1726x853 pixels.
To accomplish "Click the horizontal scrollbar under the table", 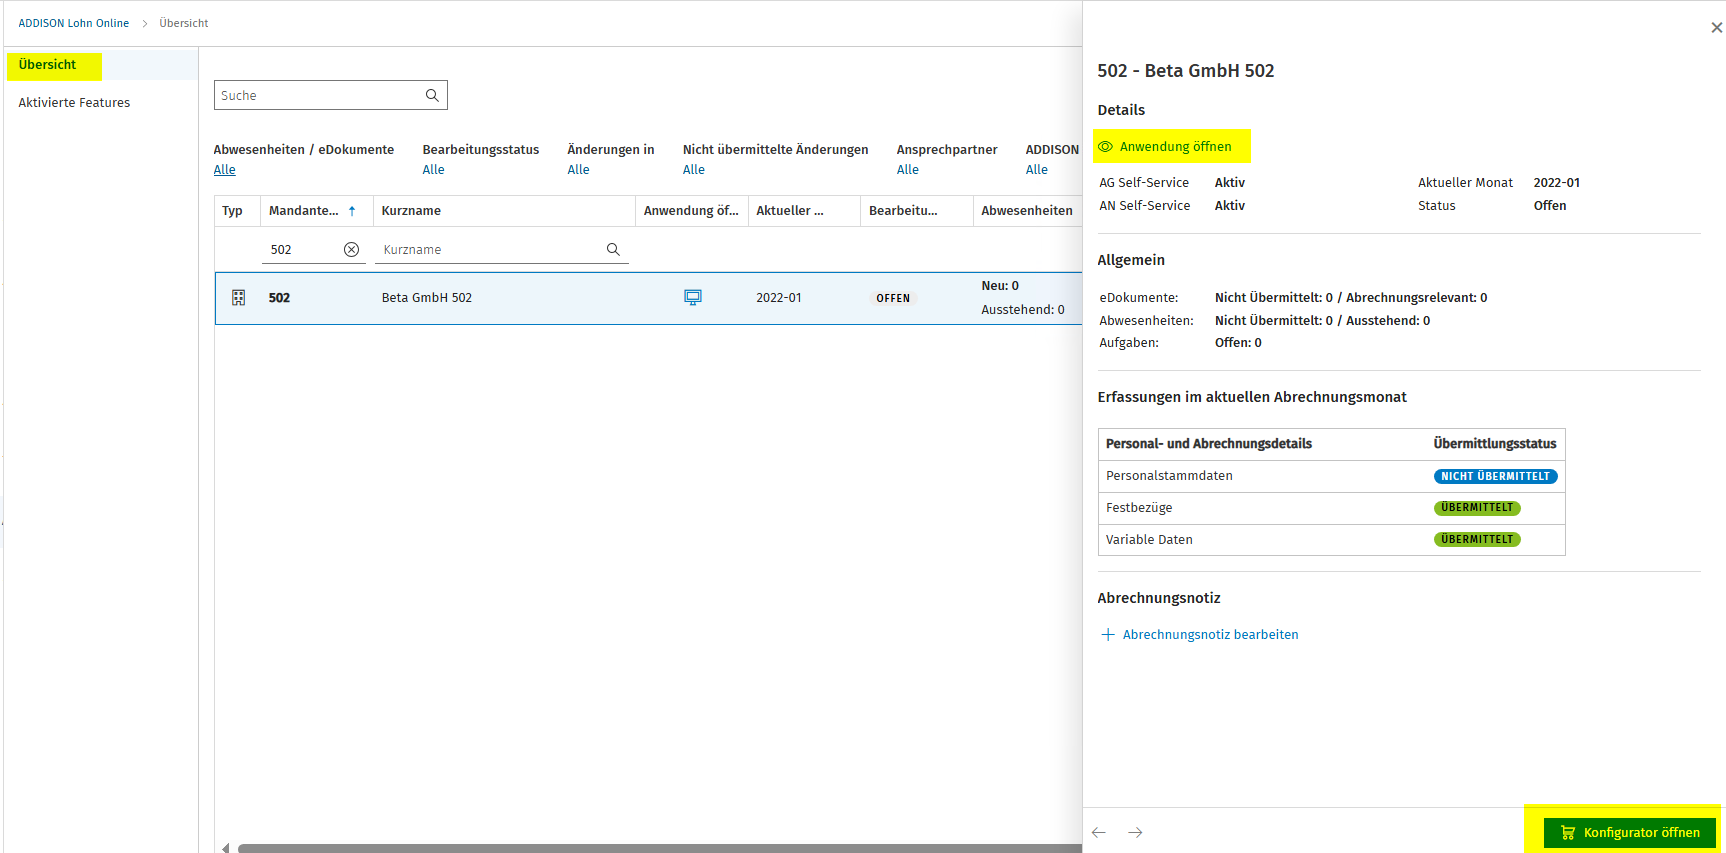I will (660, 848).
